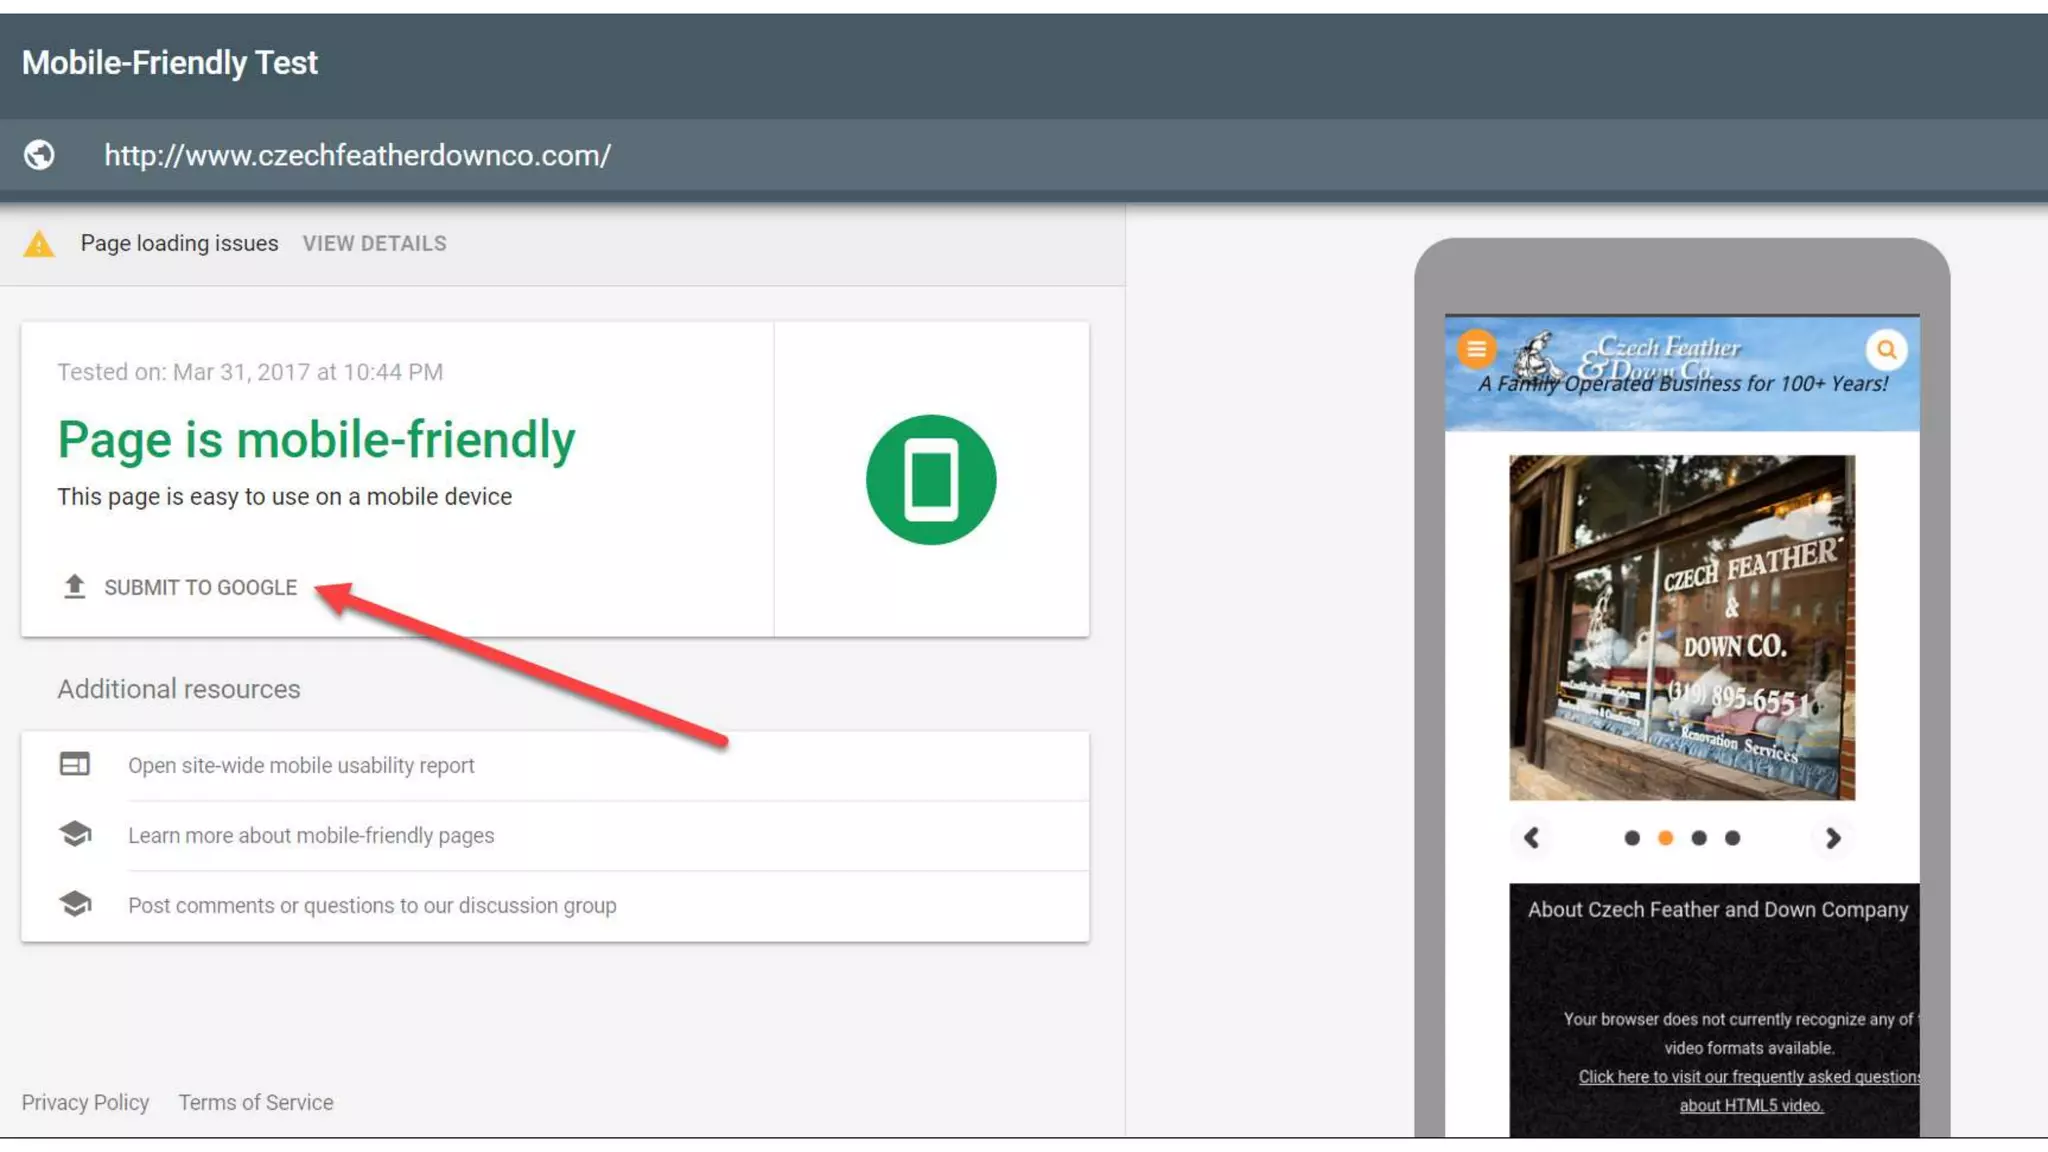Advance carousel with right chevron
Screen dimensions: 2048x1152
[x=1832, y=838]
